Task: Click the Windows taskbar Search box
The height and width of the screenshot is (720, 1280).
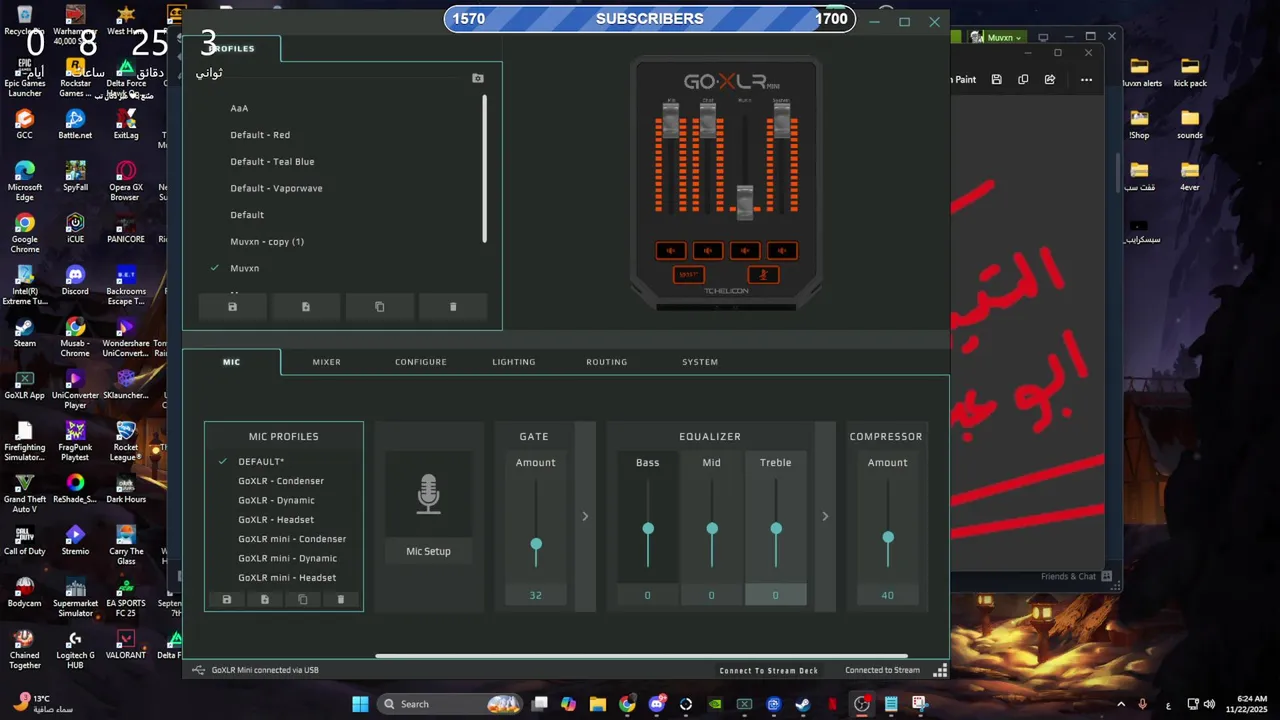Action: 451,704
